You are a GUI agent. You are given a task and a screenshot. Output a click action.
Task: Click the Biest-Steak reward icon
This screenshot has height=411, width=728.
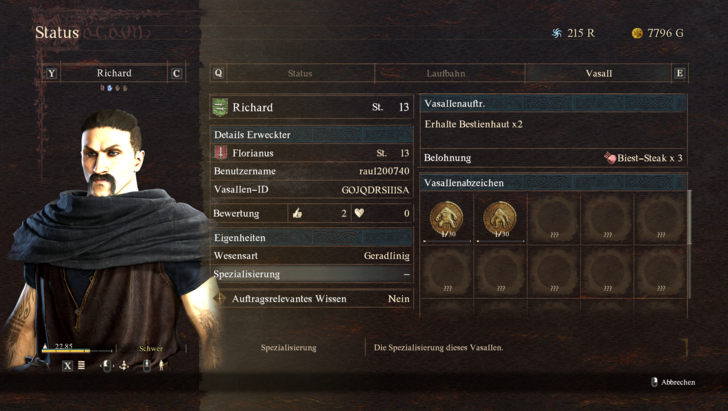point(610,158)
